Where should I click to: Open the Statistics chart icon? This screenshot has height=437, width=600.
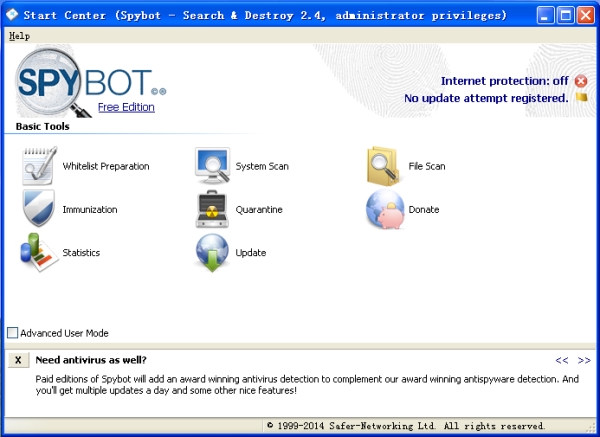pos(39,253)
